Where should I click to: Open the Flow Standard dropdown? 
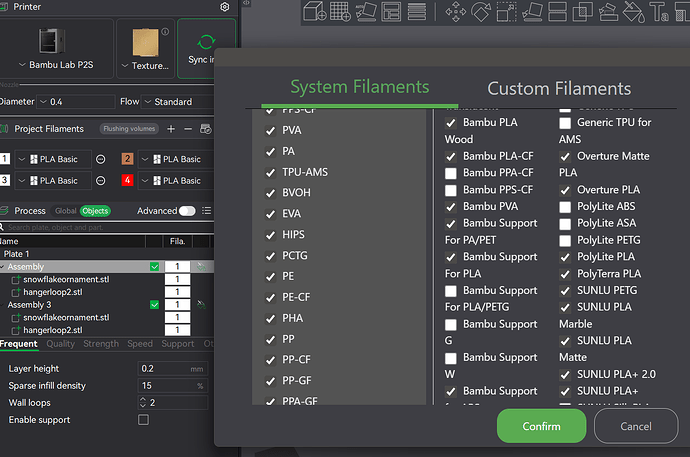(x=178, y=102)
